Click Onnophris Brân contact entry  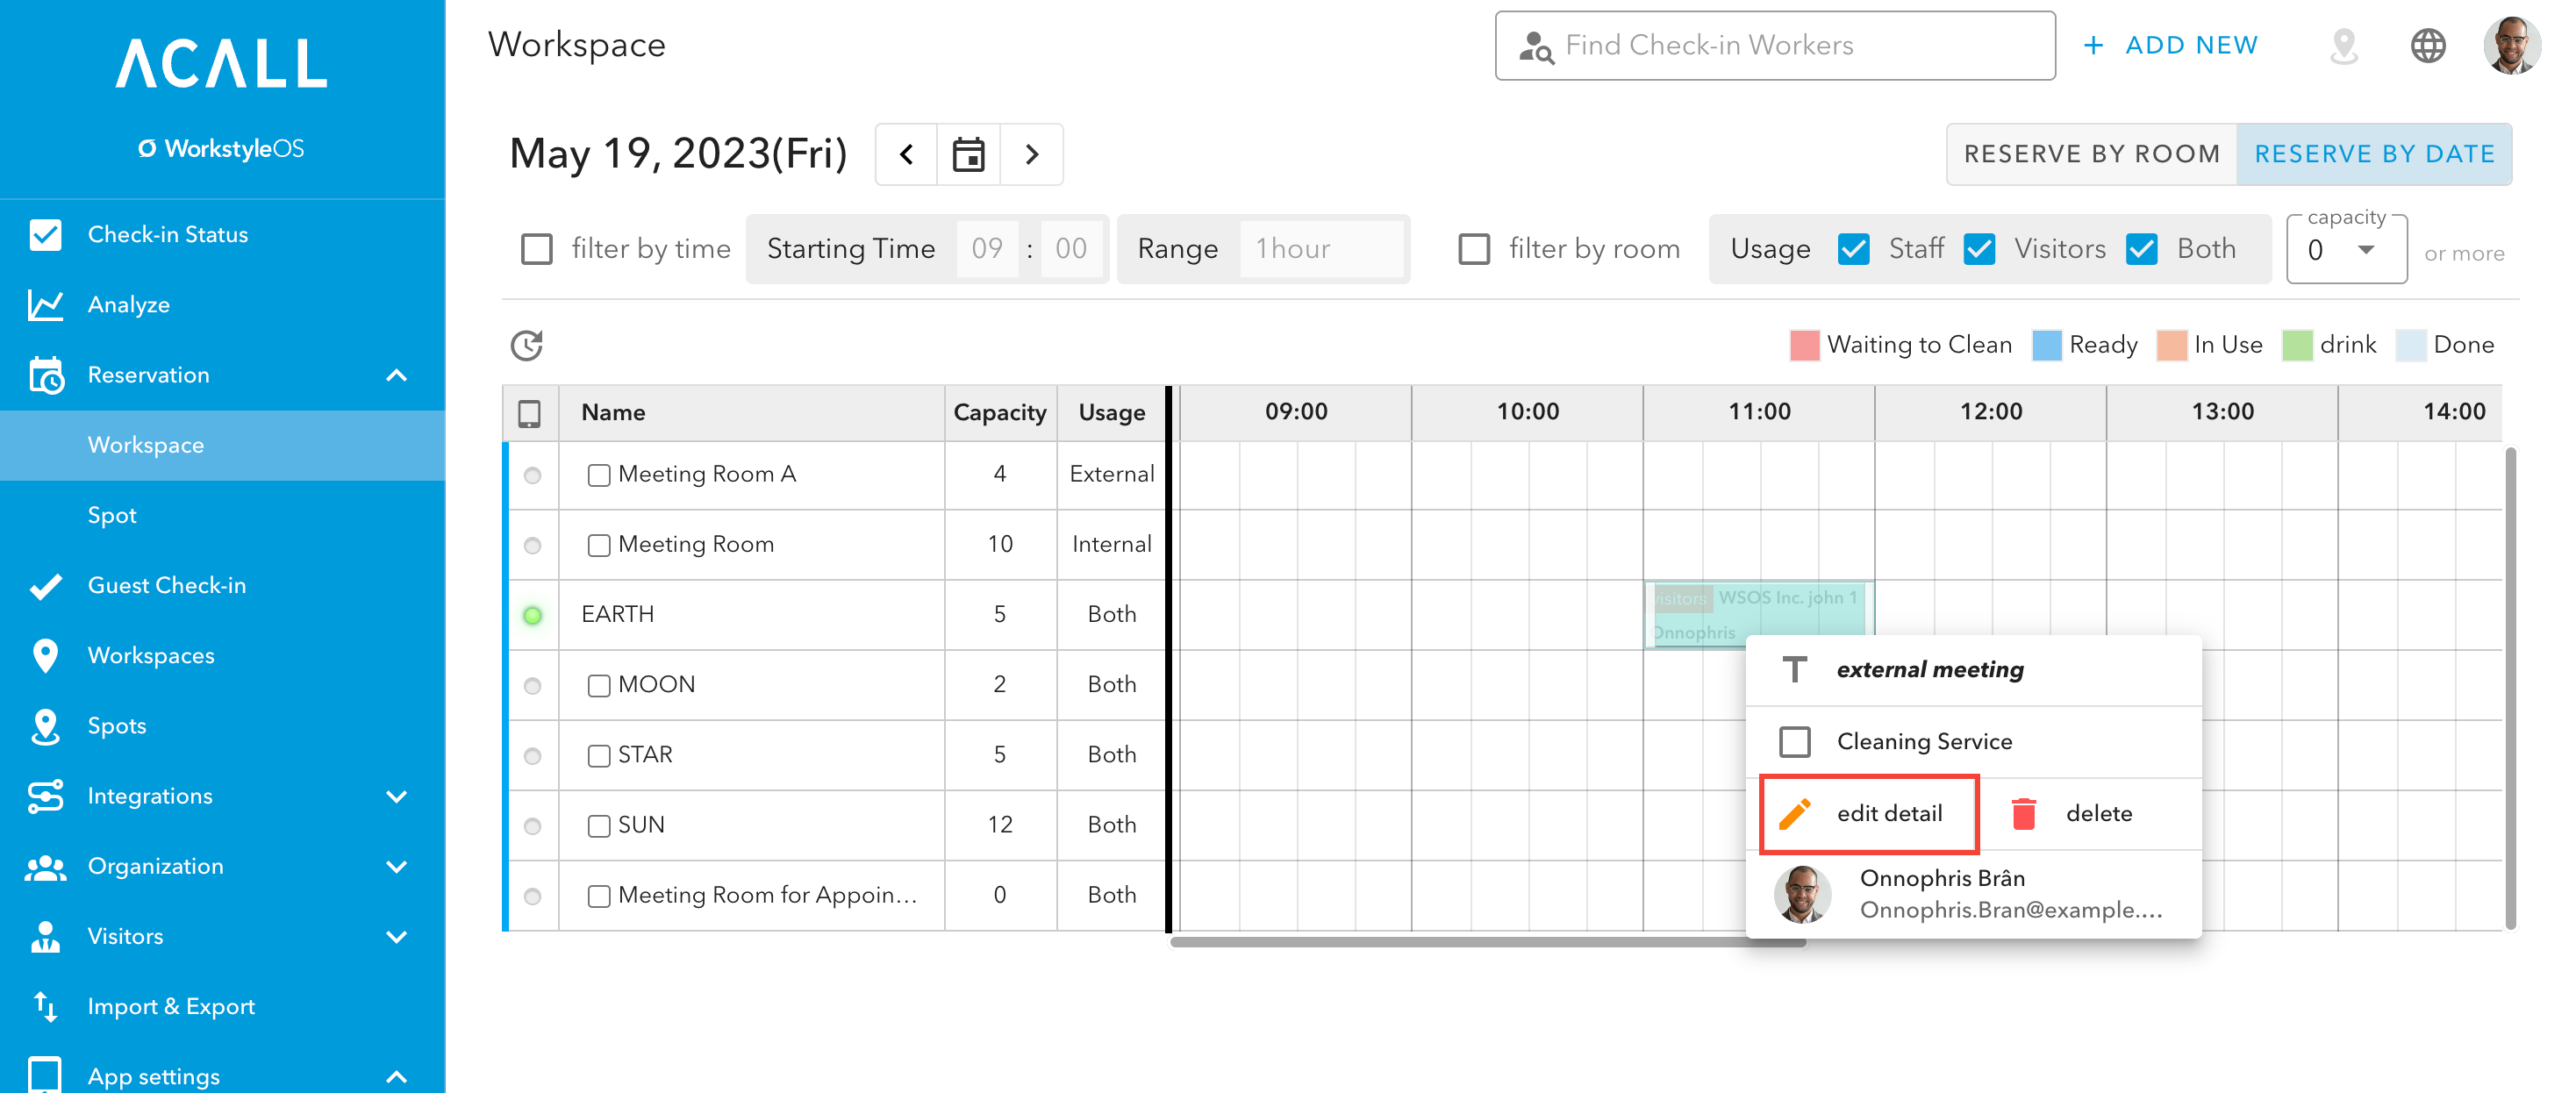click(x=1974, y=894)
